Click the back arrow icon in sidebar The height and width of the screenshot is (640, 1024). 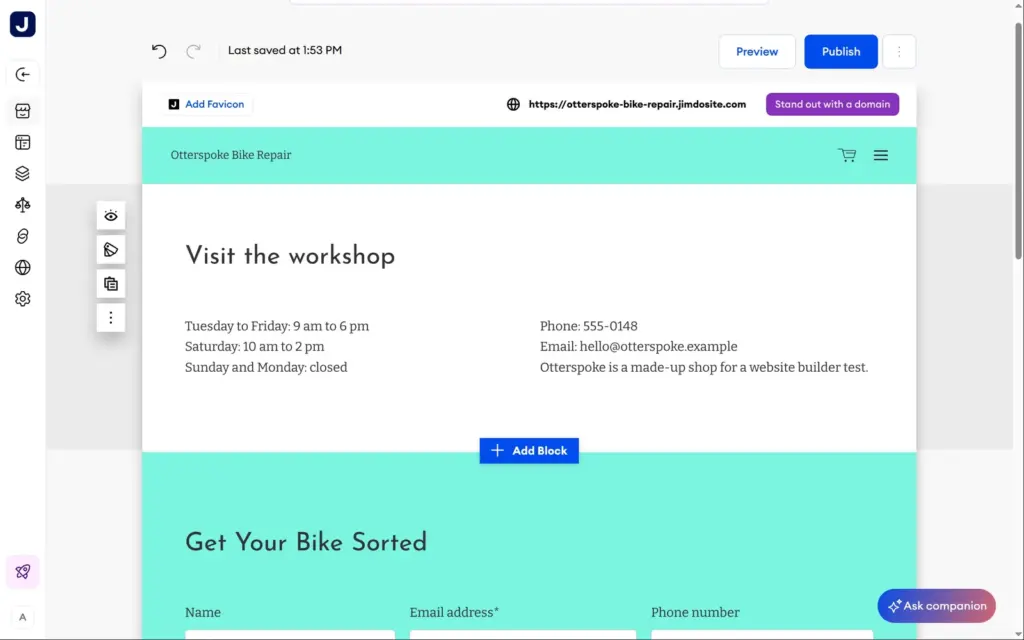point(23,74)
